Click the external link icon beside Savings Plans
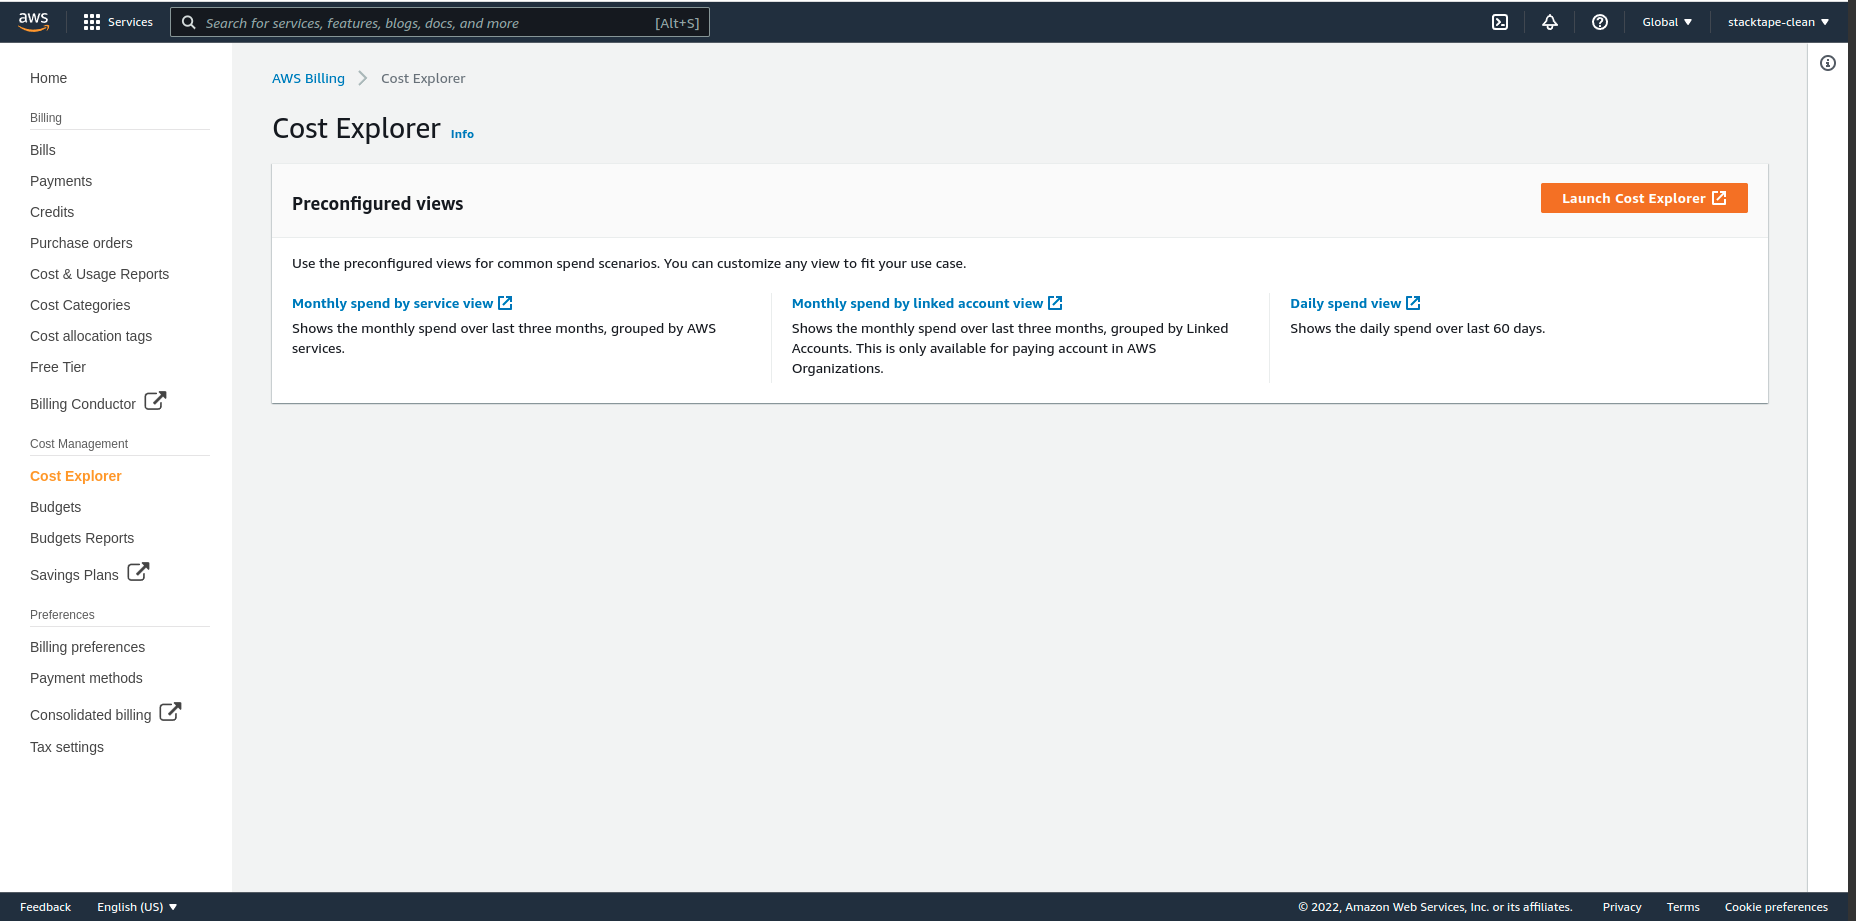Image resolution: width=1856 pixels, height=921 pixels. point(138,572)
